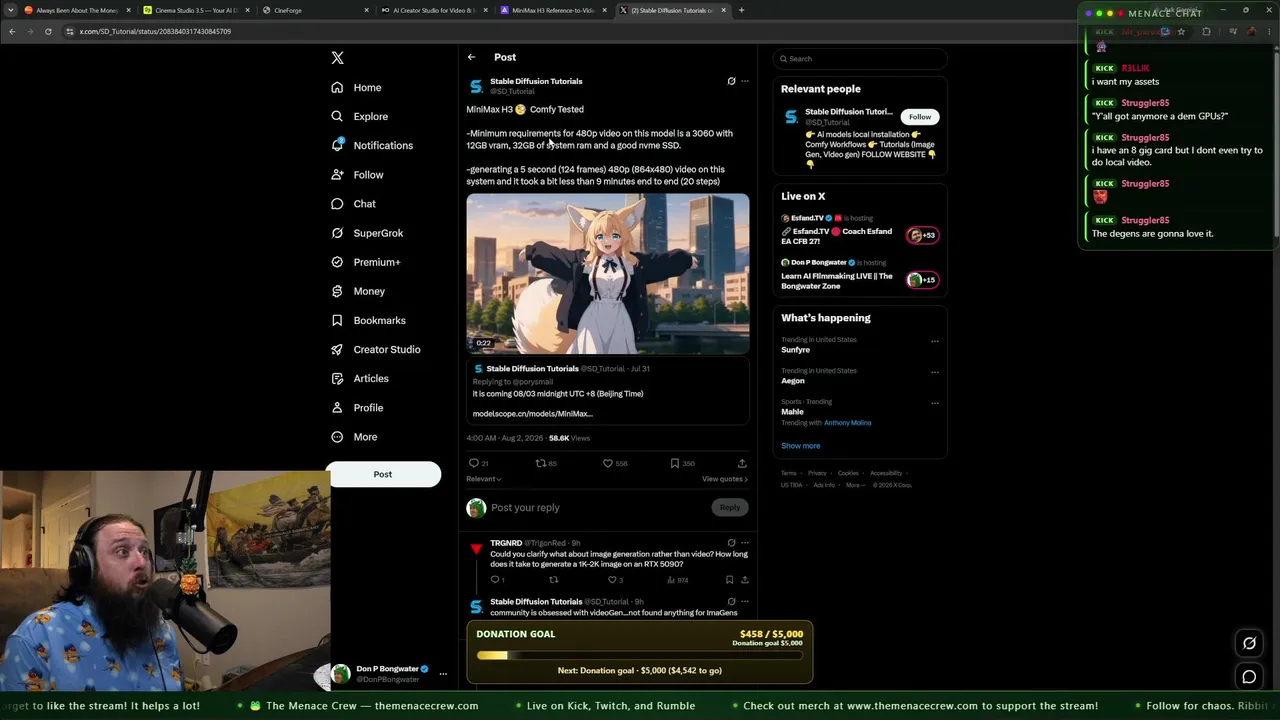The image size is (1280, 720).
Task: Switch to the CineForge tab
Action: (316, 10)
